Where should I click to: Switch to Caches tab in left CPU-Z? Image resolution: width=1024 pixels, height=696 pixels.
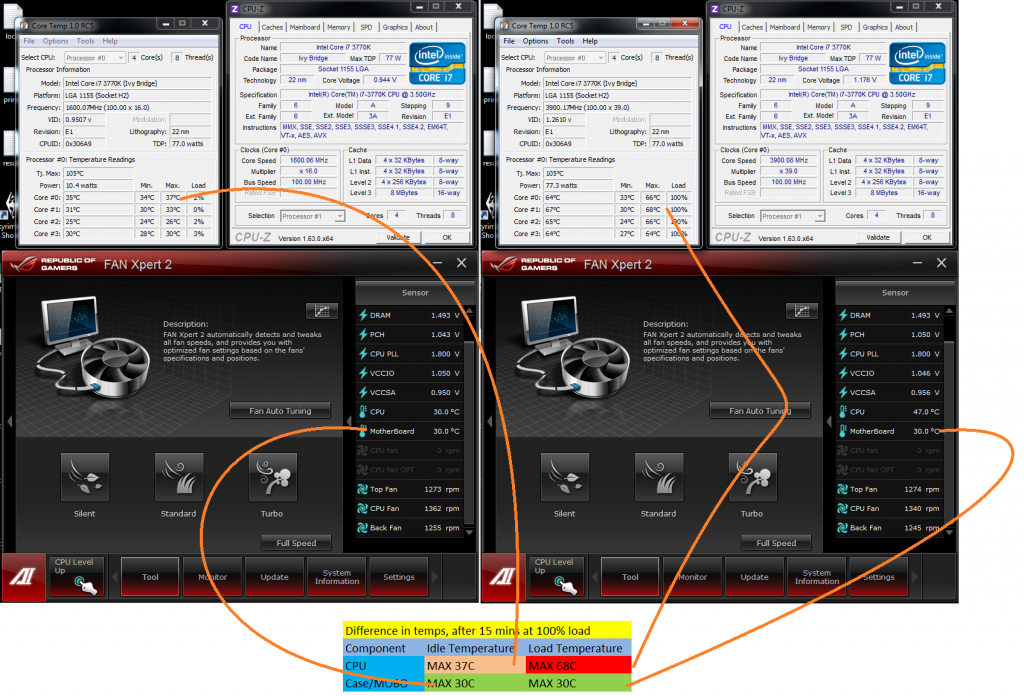coord(272,27)
